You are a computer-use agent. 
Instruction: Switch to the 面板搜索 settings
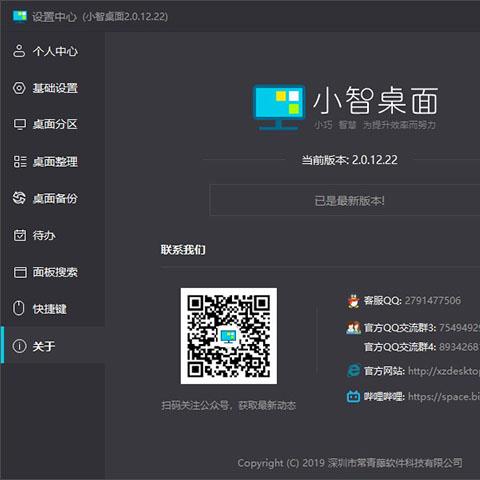[53, 272]
